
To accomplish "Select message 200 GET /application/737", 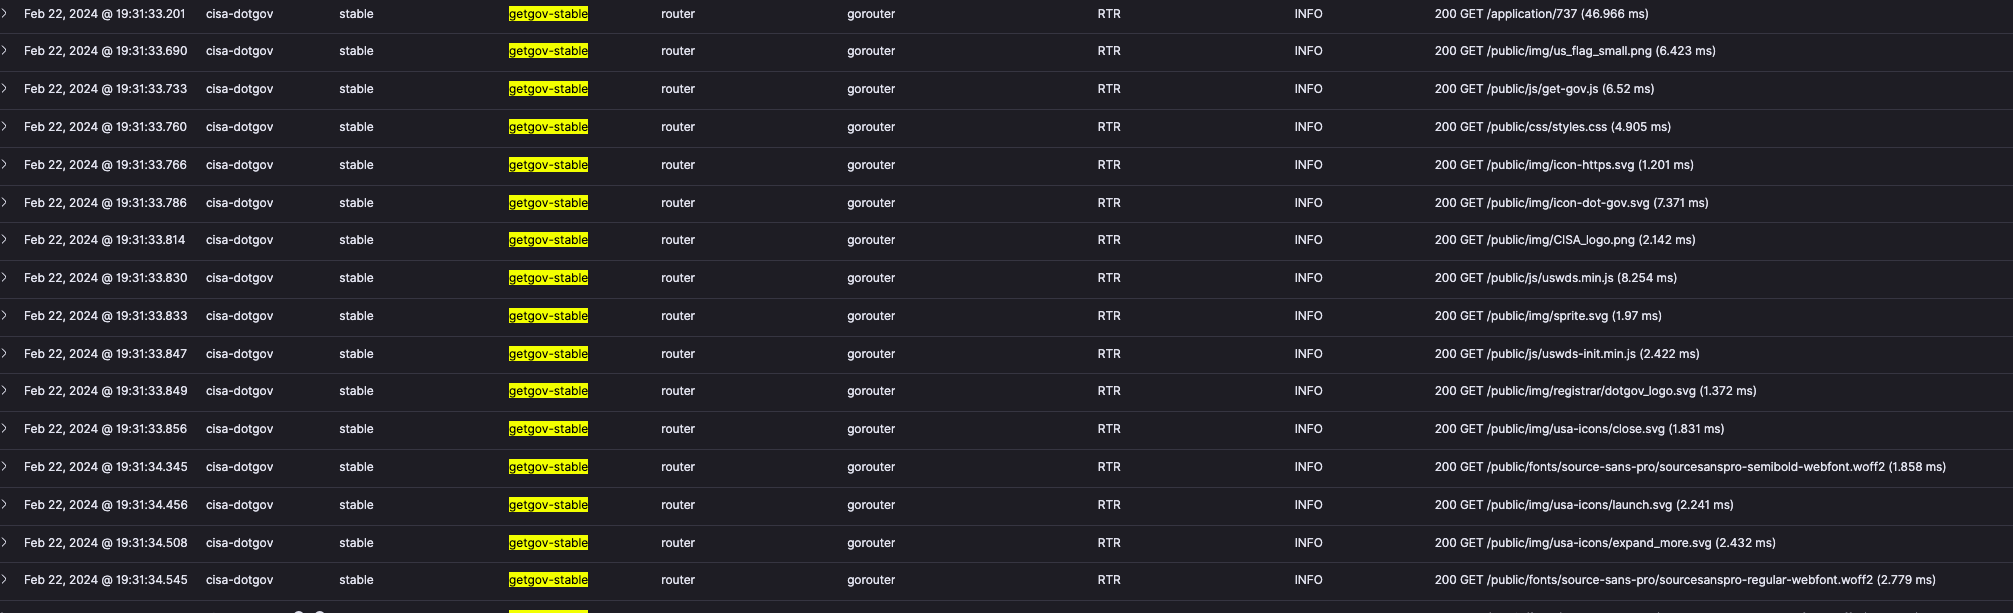I will pyautogui.click(x=1541, y=14).
